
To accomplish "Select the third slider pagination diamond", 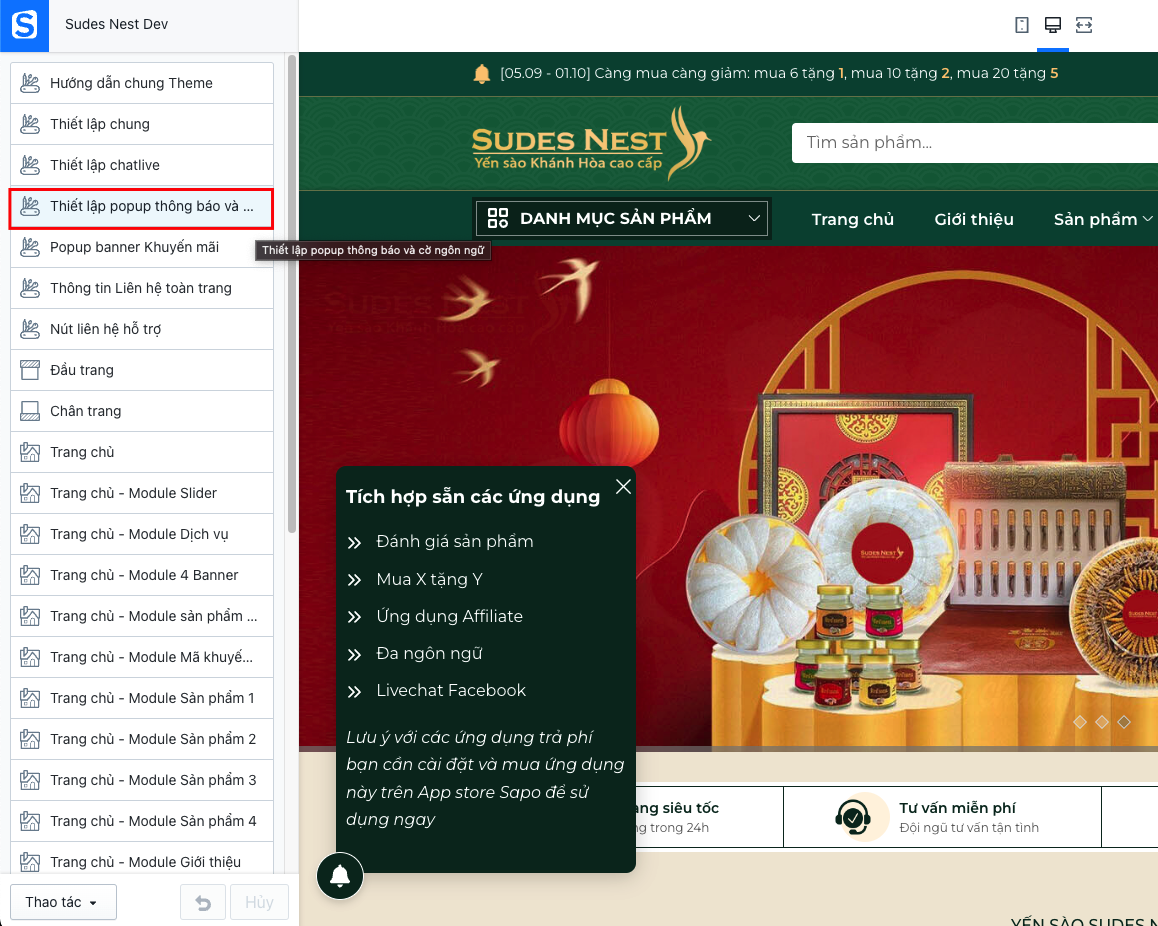I will coord(1124,722).
